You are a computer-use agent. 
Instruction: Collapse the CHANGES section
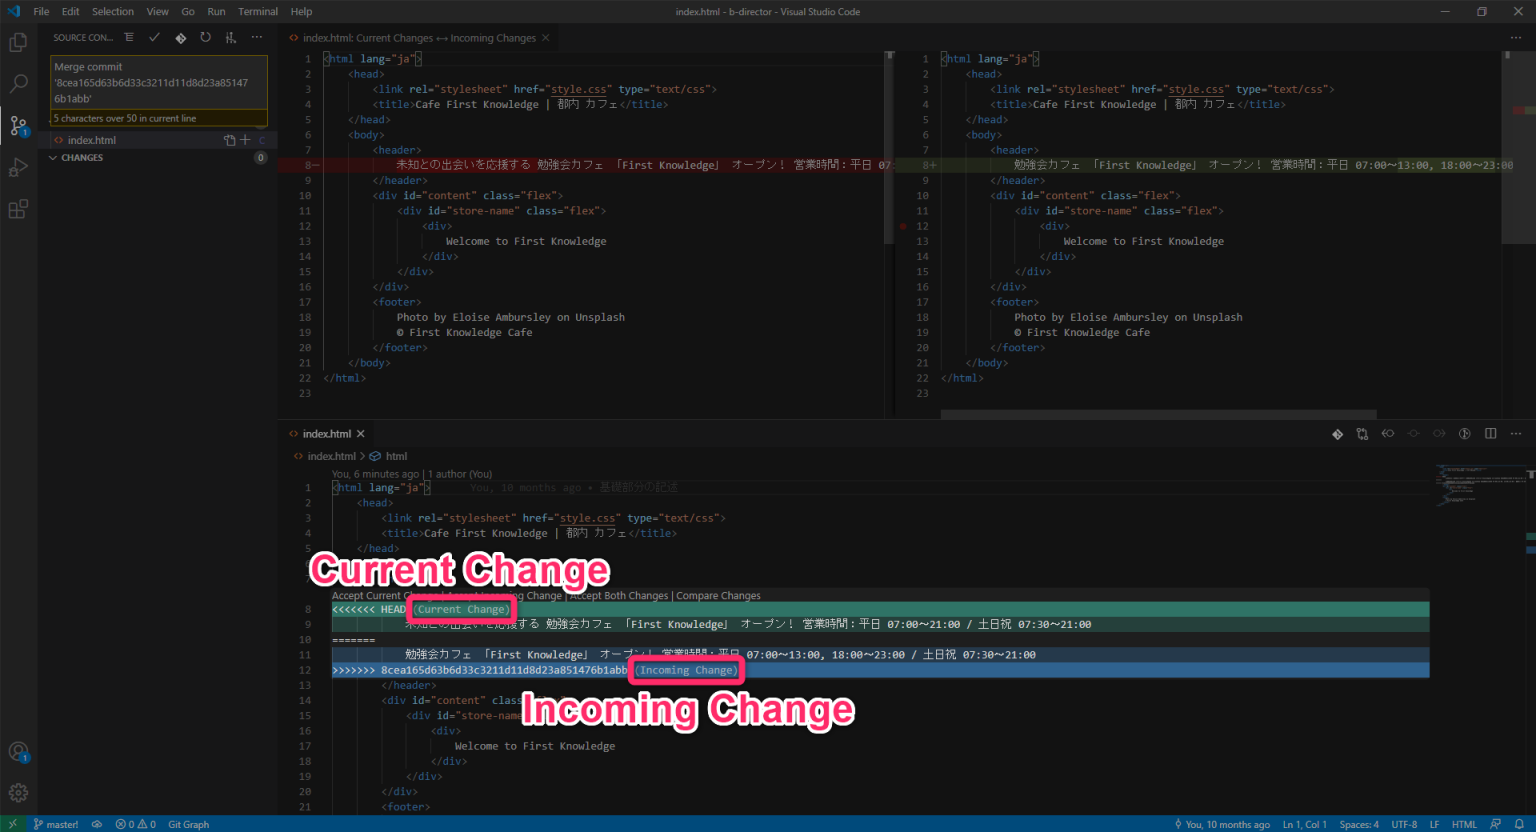[54, 157]
